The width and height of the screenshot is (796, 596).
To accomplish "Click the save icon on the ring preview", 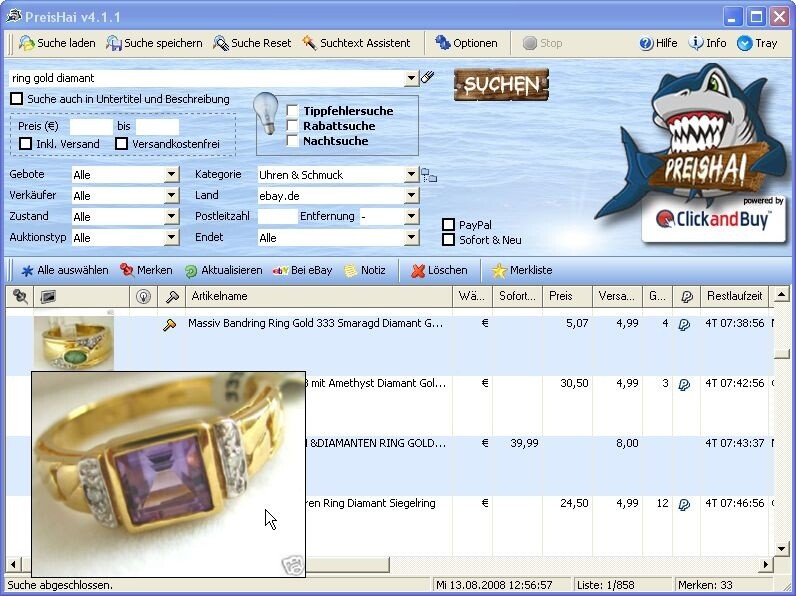I will (x=292, y=565).
